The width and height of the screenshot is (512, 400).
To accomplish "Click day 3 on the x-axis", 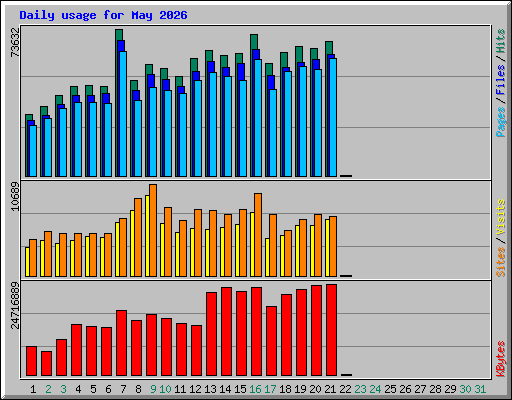I will (x=63, y=389).
